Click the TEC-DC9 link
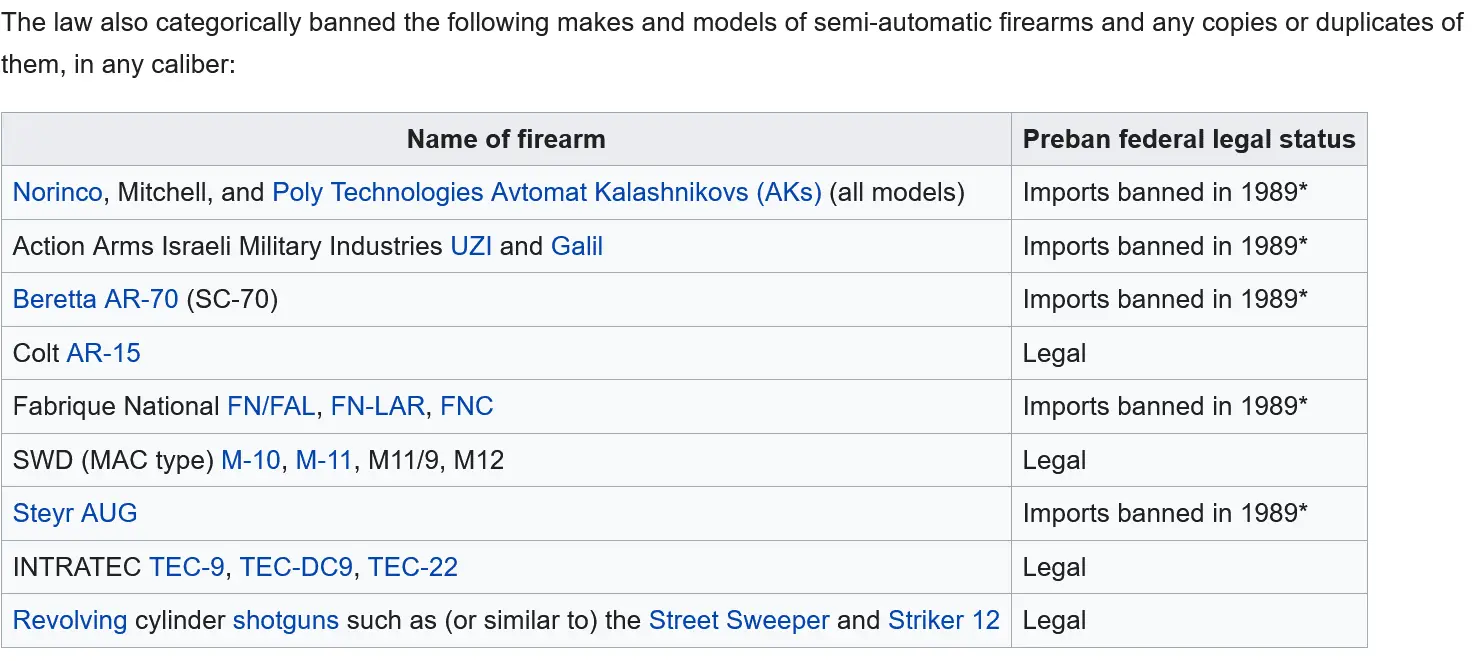This screenshot has height=661, width=1482. 296,567
